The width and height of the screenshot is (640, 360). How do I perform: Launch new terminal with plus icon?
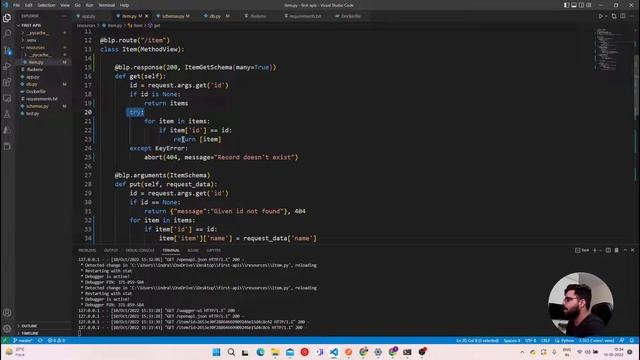(x=594, y=250)
